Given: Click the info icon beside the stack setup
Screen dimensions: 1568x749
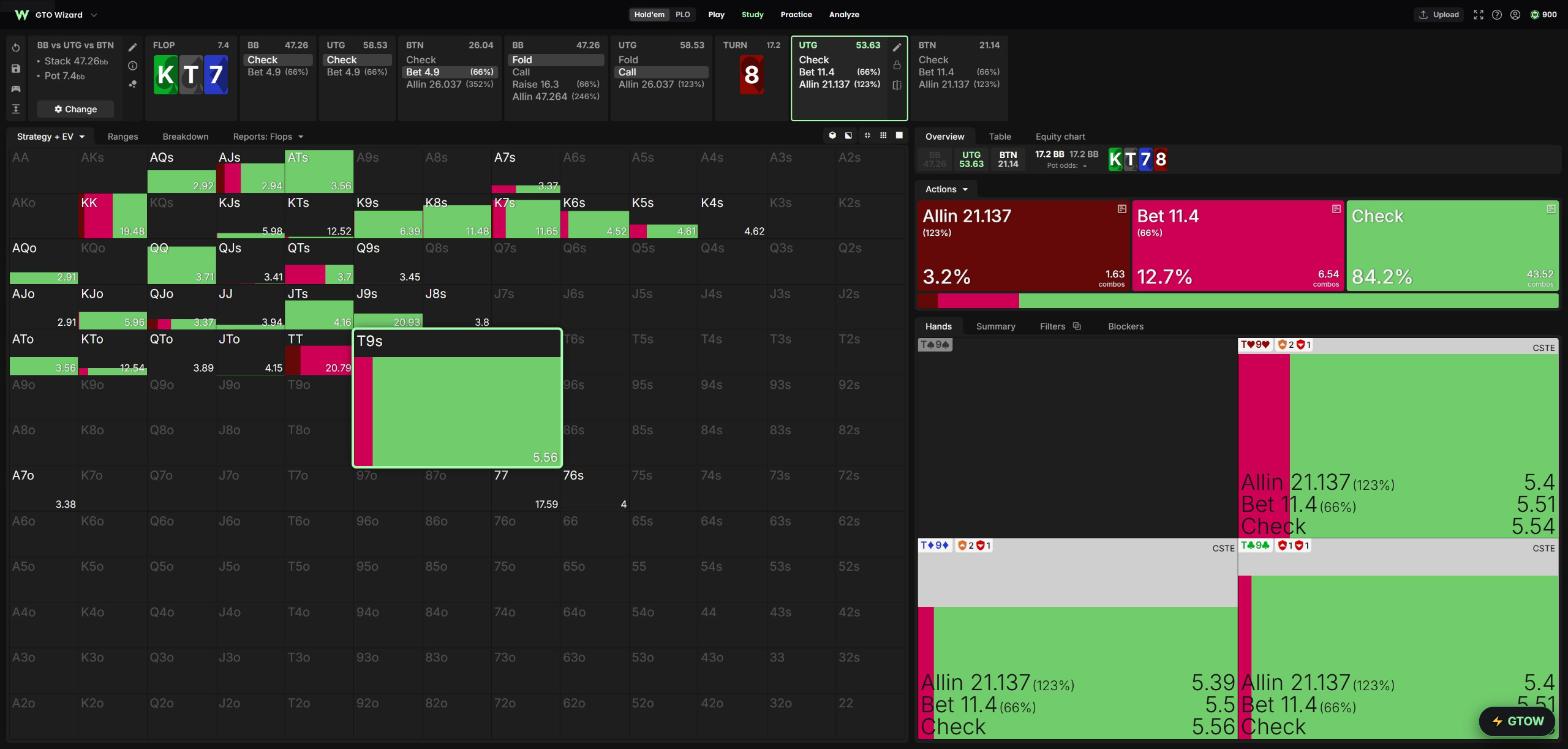Looking at the screenshot, I should pyautogui.click(x=132, y=66).
